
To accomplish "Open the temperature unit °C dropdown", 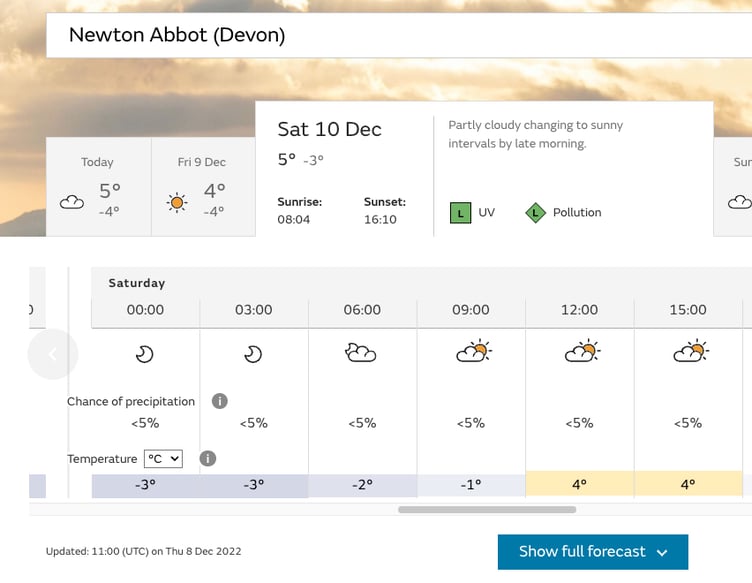I will 163,459.
